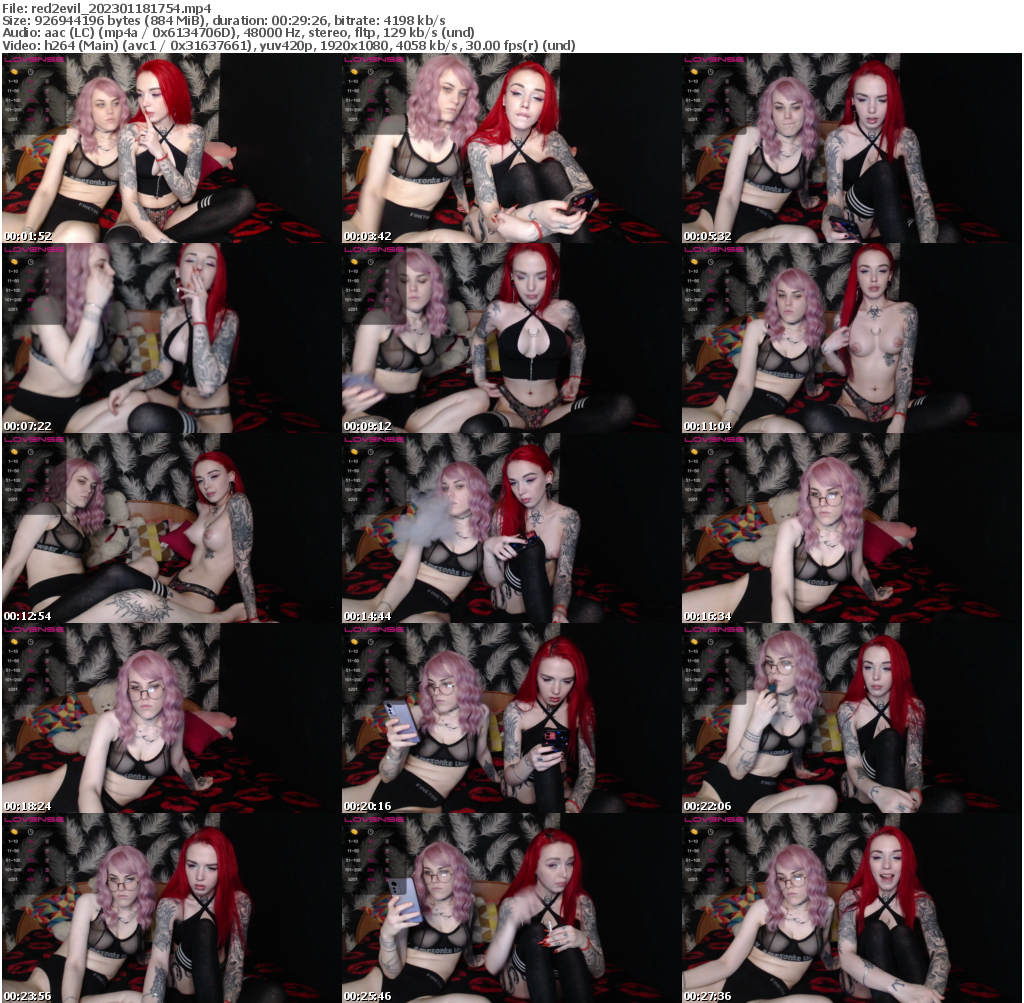The width and height of the screenshot is (1024, 1003).
Task: Open the file red2evil_202301181754.mp4
Action: coord(120,5)
